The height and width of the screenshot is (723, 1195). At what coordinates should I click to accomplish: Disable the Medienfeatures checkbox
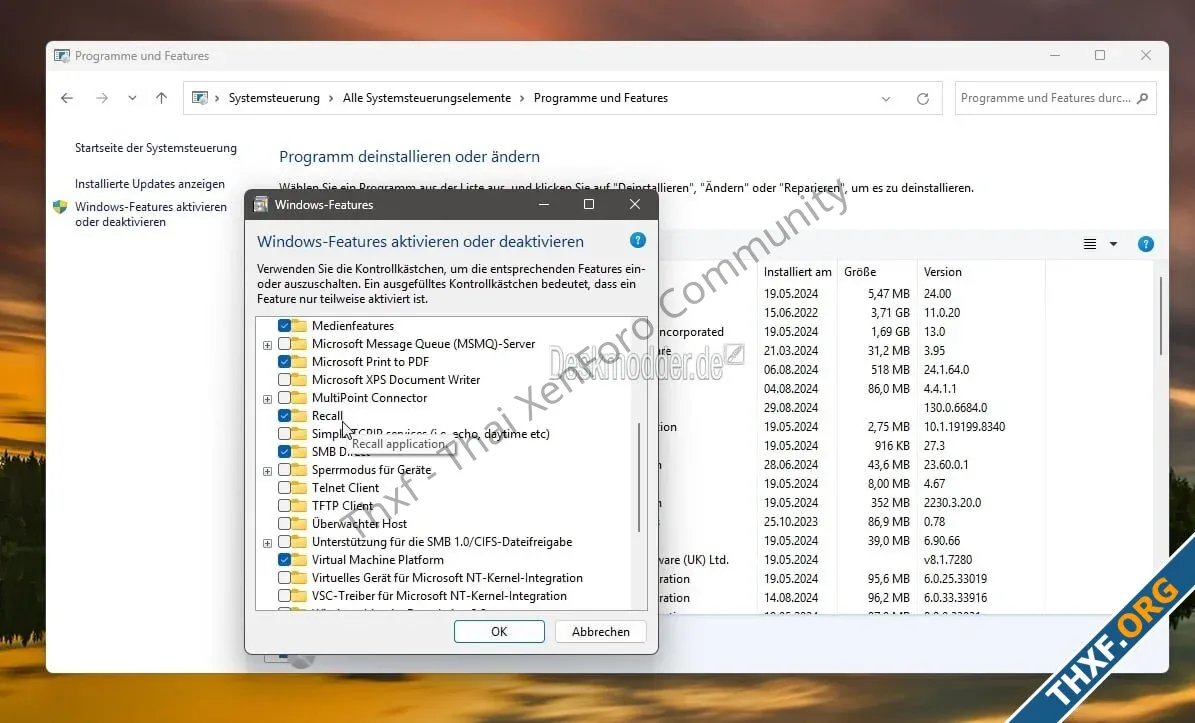coord(284,325)
